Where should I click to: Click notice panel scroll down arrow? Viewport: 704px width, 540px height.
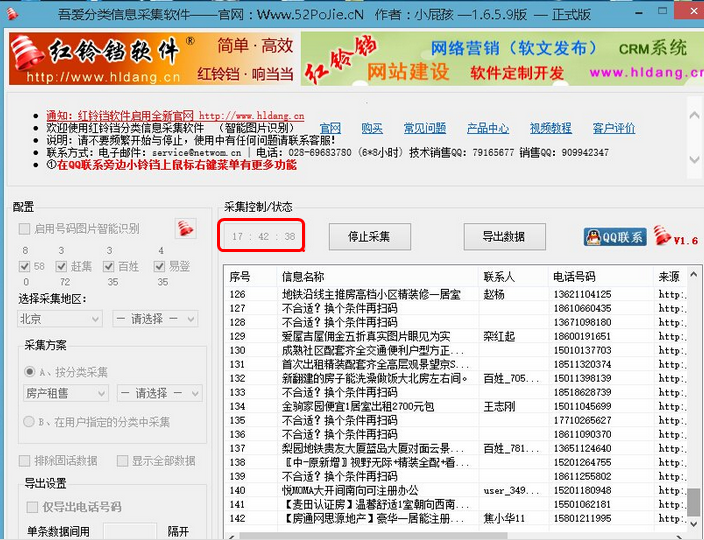(694, 159)
